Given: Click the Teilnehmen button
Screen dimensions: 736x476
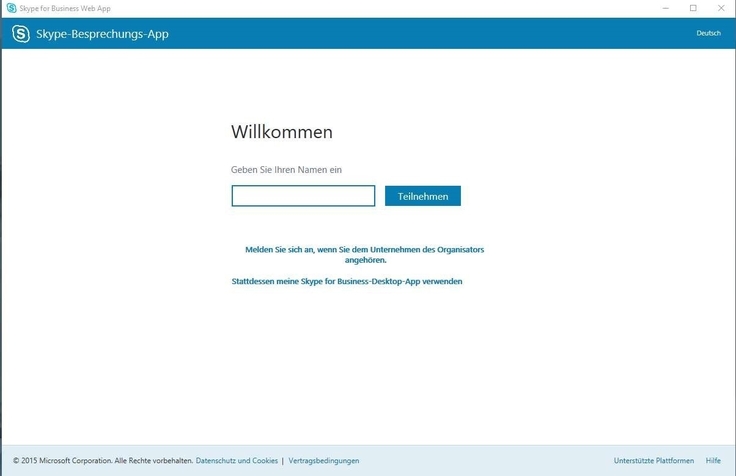Looking at the screenshot, I should pos(423,196).
